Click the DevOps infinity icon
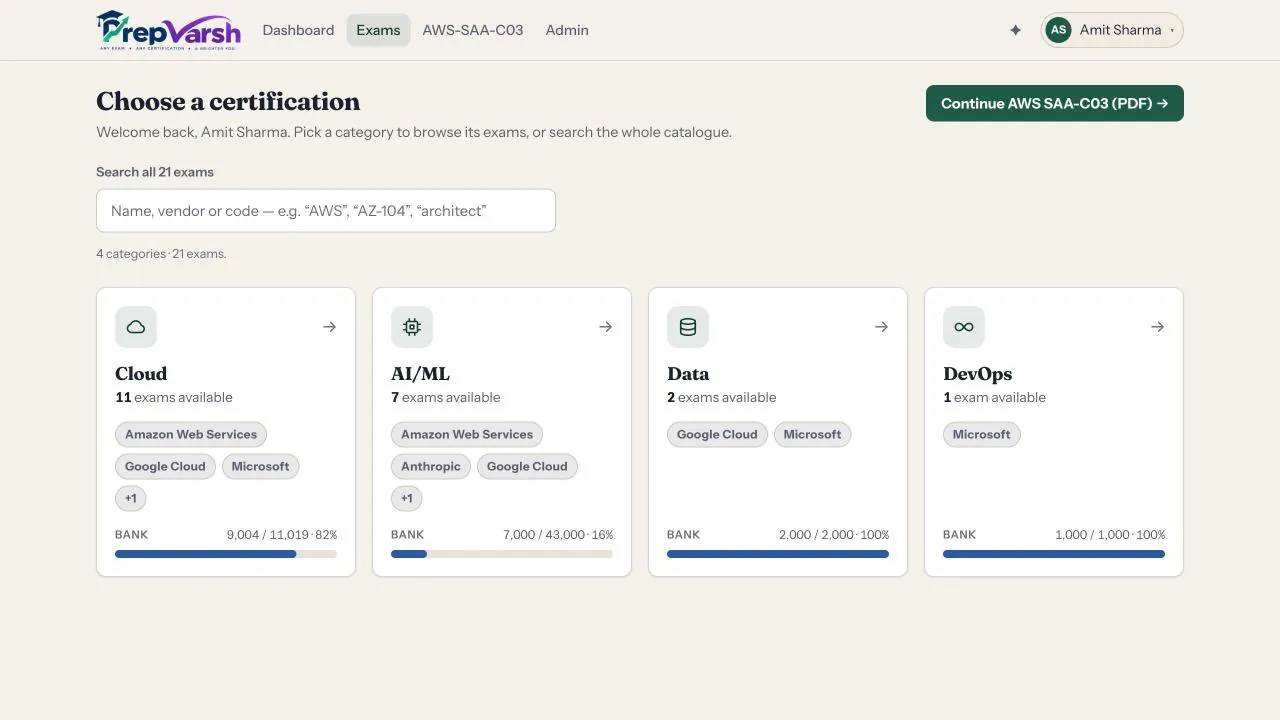 click(x=964, y=327)
